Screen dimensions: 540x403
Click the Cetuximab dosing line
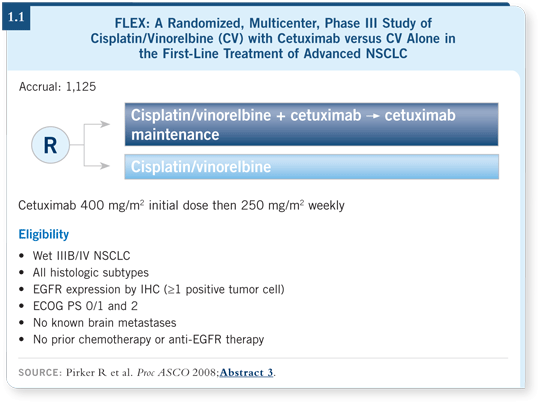point(181,205)
